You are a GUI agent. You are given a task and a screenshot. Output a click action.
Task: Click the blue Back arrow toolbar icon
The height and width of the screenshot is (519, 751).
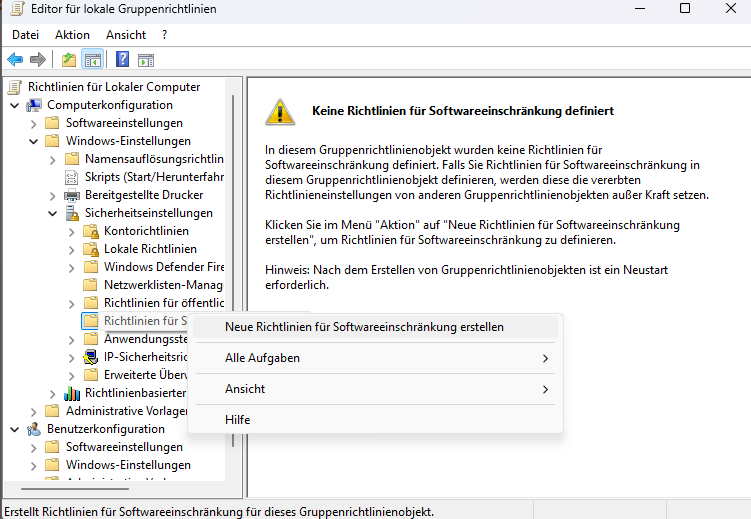[15, 60]
